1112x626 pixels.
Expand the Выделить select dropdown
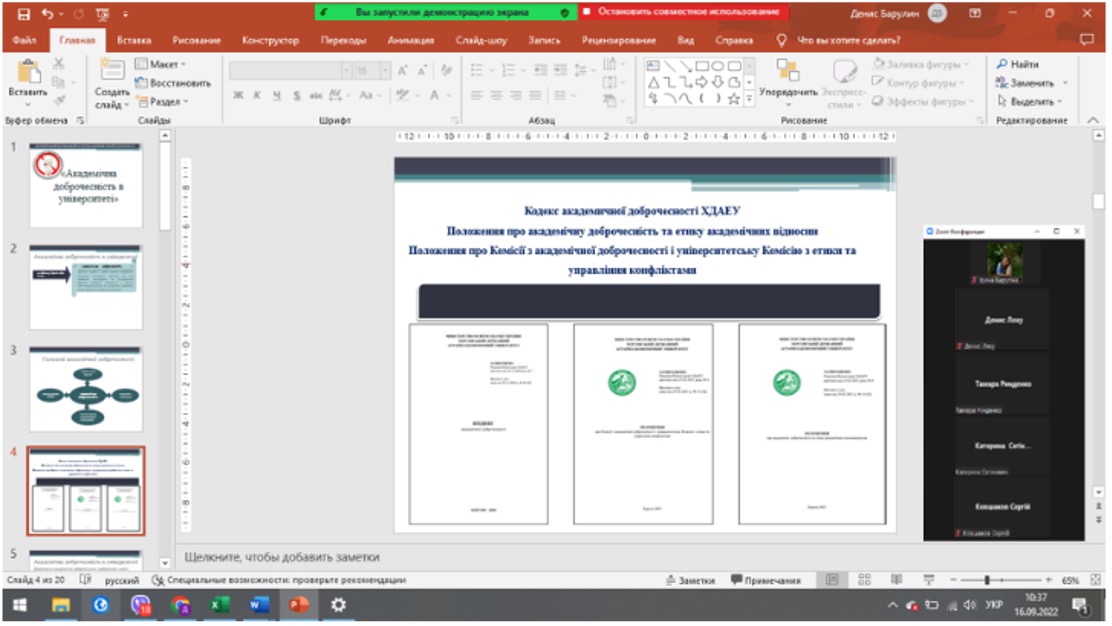click(1031, 102)
